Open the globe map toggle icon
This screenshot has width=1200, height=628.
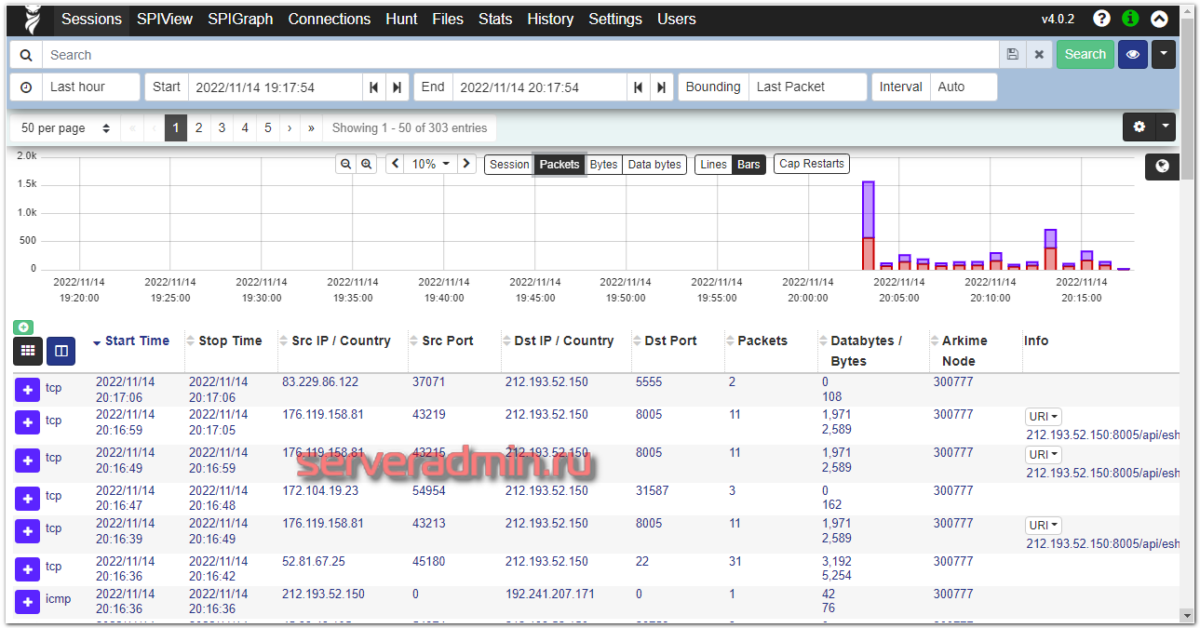point(1162,167)
